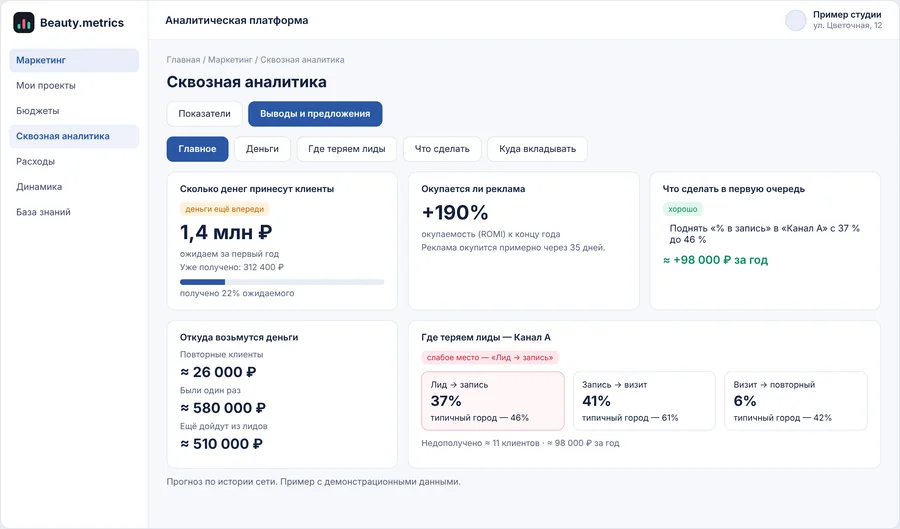The image size is (900, 529).
Task: Open the Где теряем лиды sub-tab
Action: tap(347, 149)
